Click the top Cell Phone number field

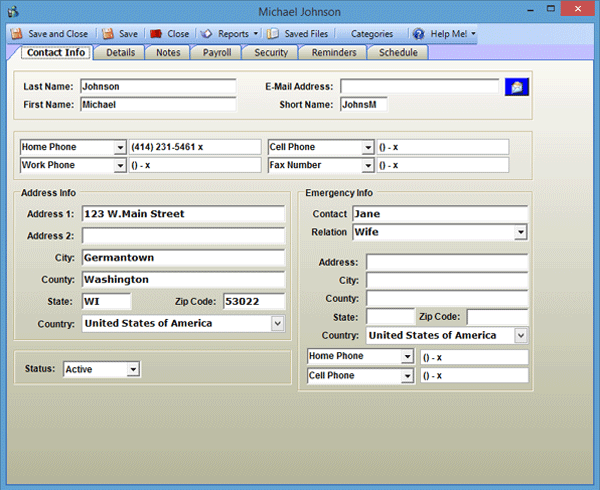coord(443,147)
